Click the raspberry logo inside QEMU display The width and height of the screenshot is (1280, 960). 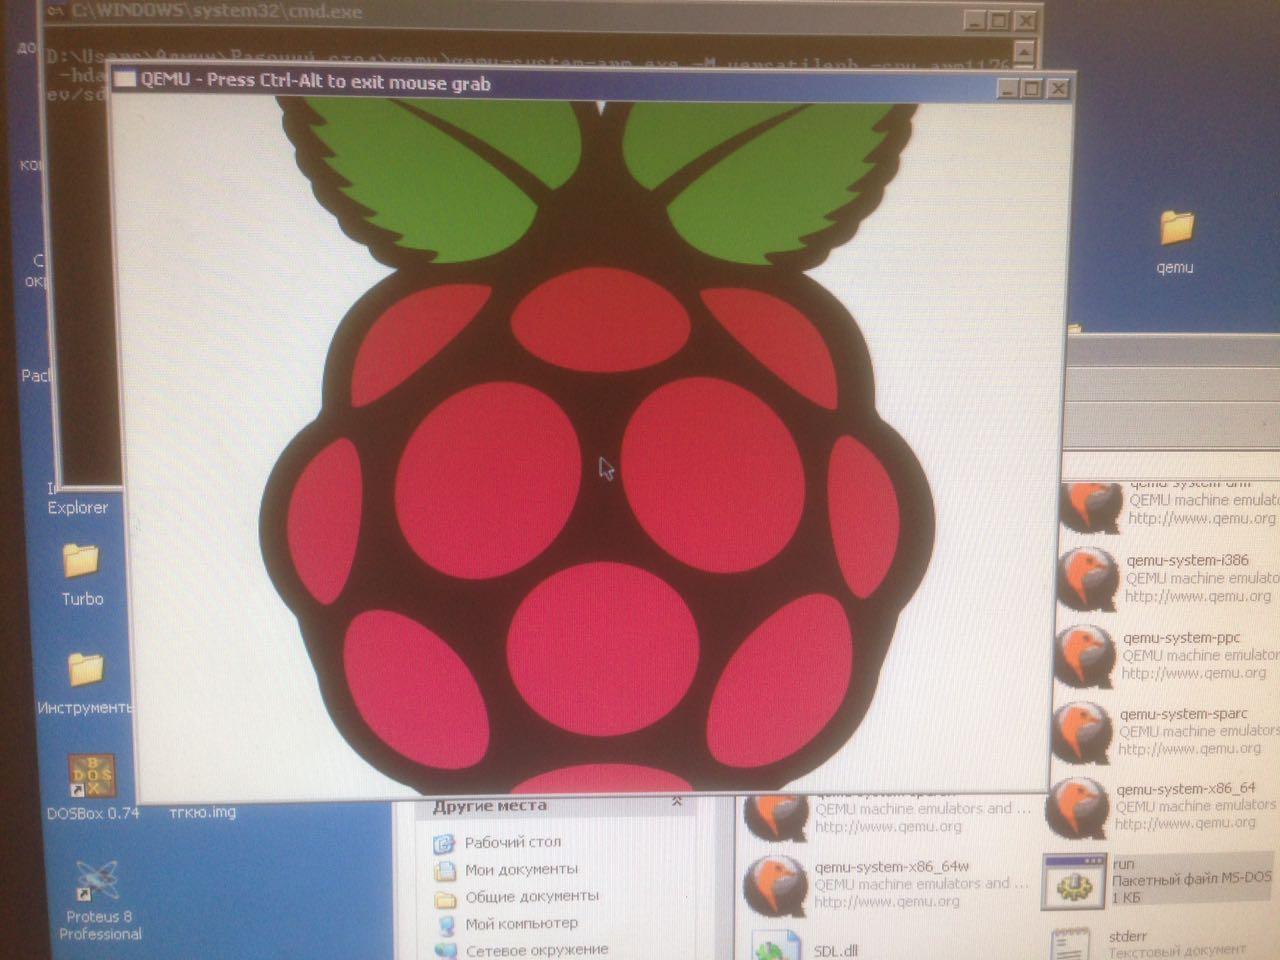pyautogui.click(x=598, y=450)
